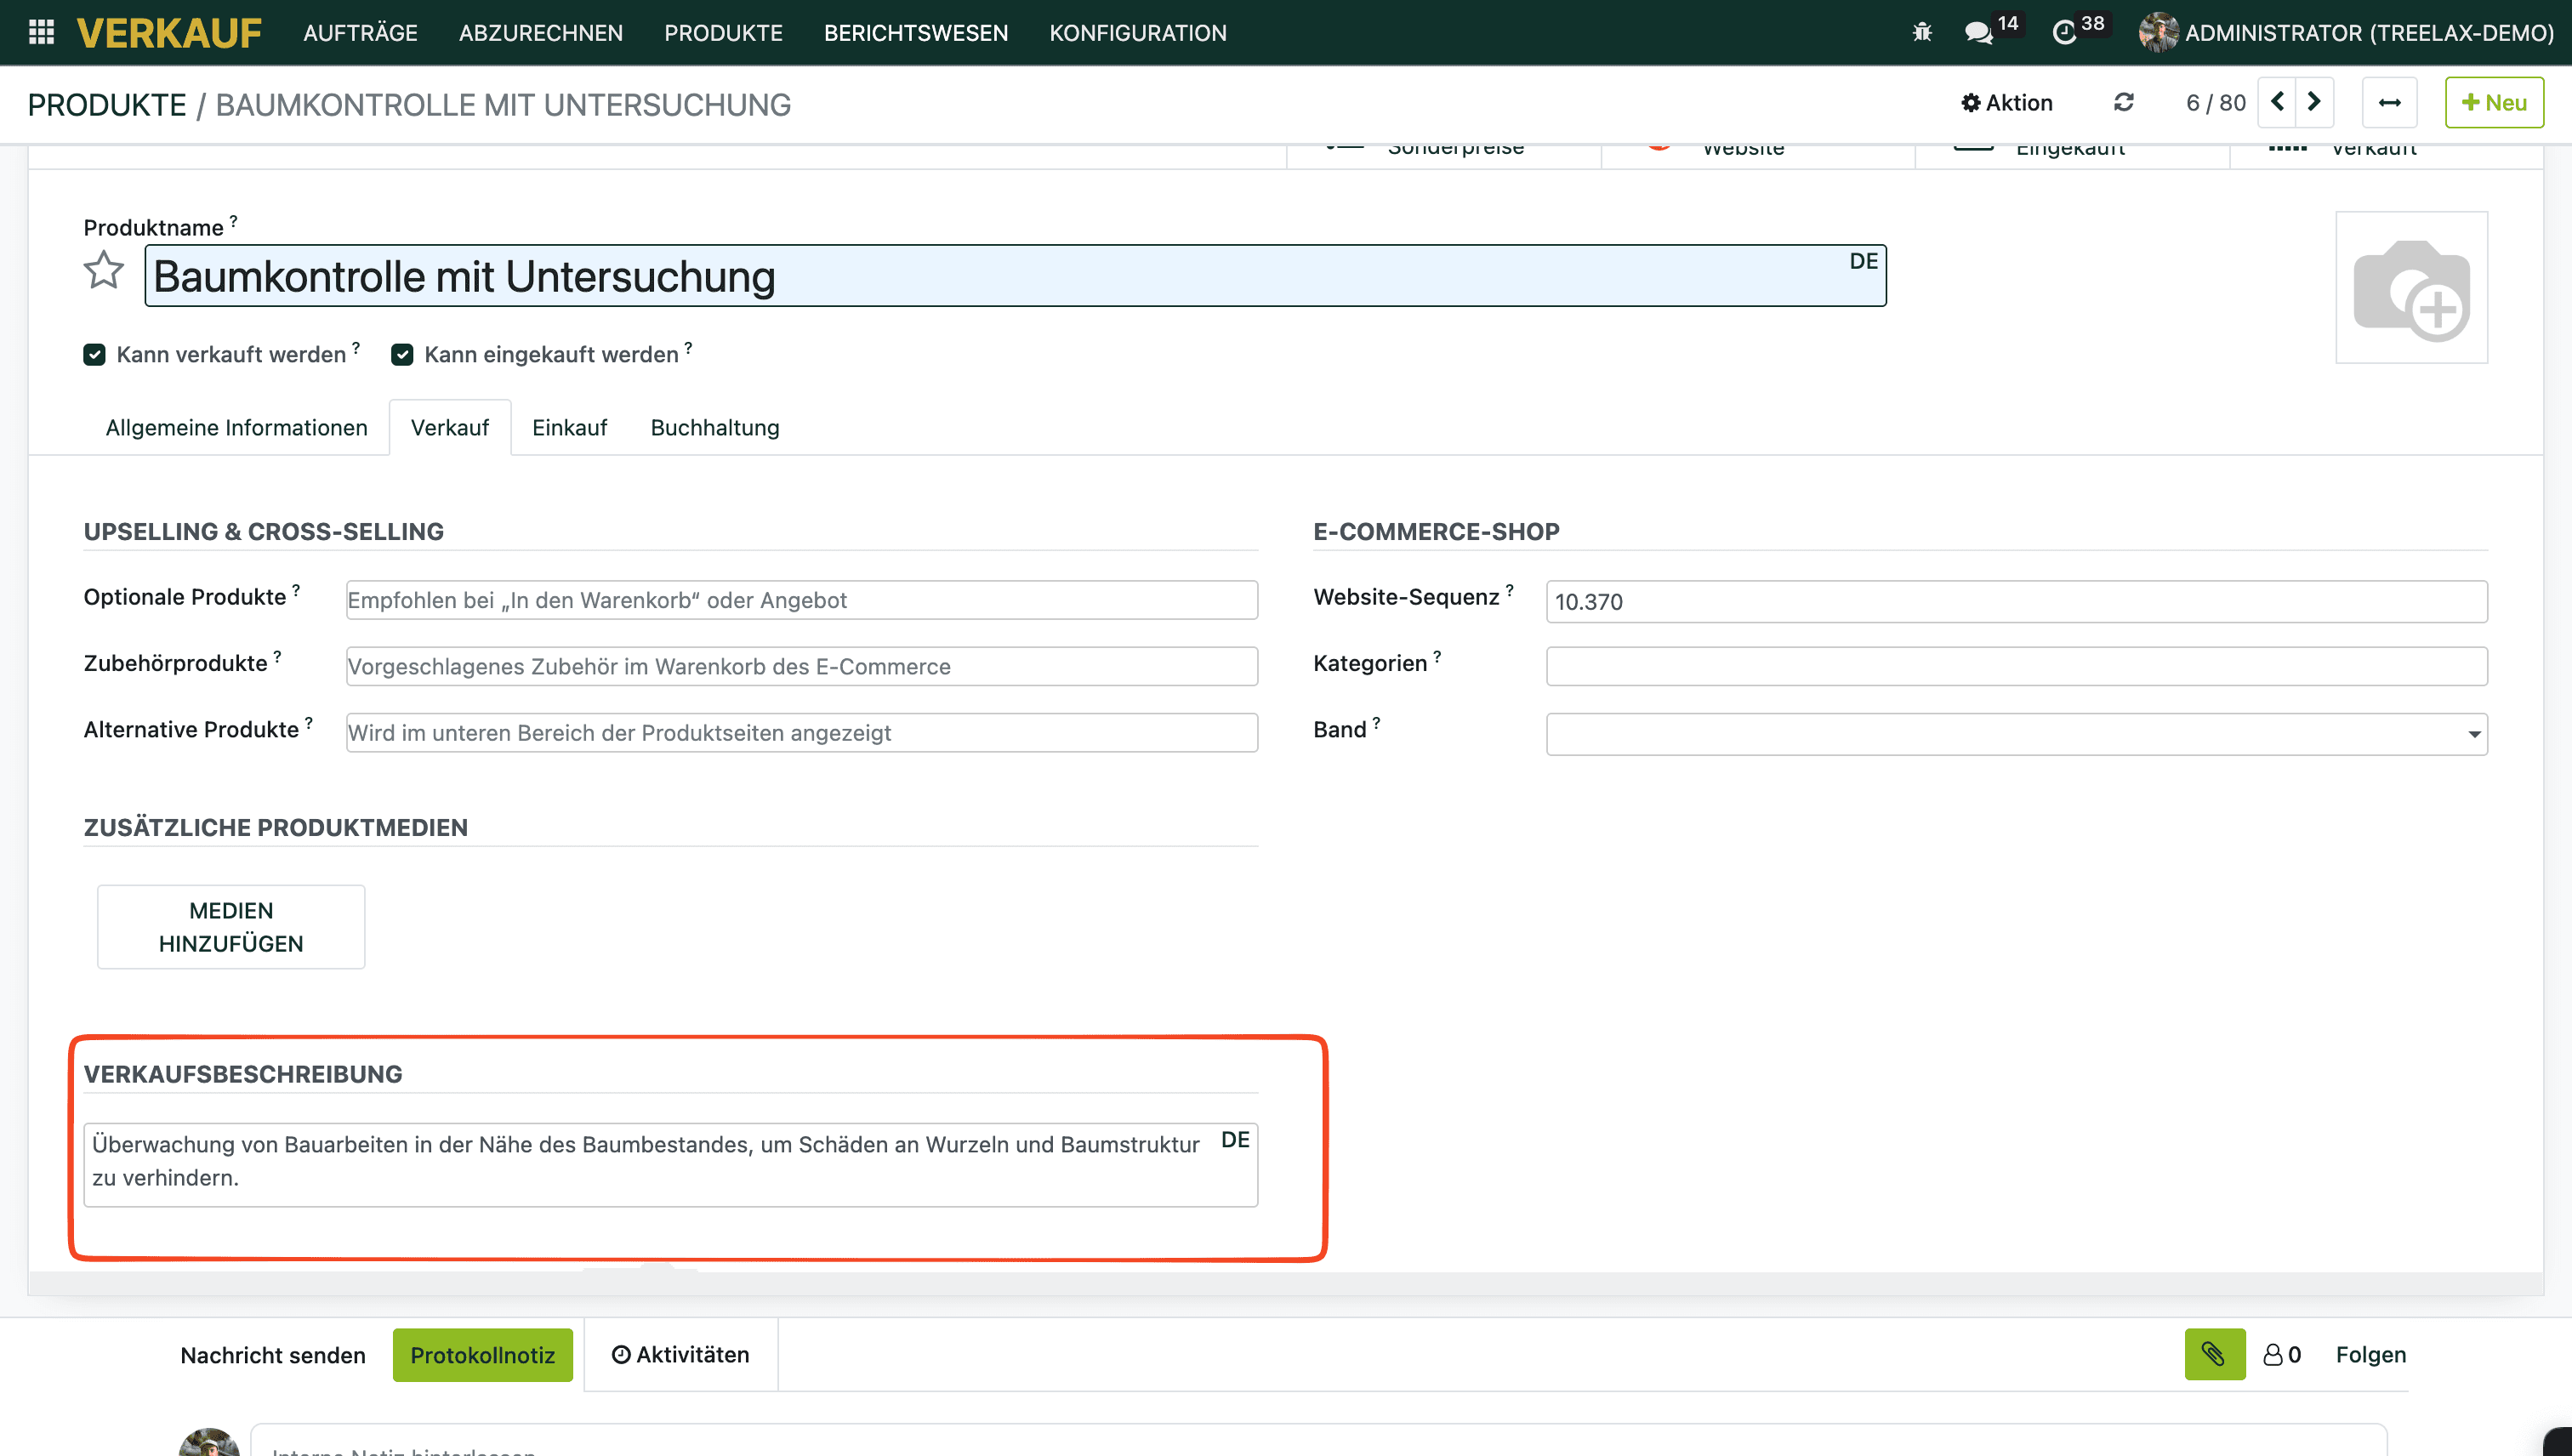Image resolution: width=2572 pixels, height=1456 pixels.
Task: Open the Konfiguration menu
Action: 1137,32
